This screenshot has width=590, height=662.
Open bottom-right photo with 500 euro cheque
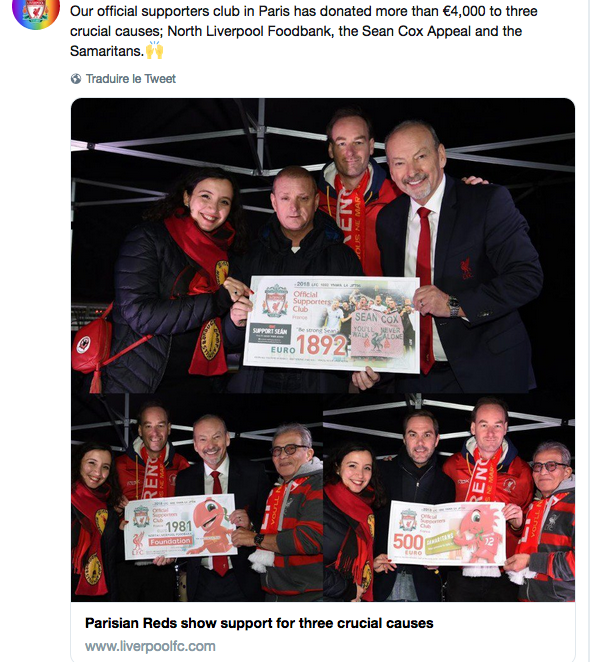[x=449, y=497]
